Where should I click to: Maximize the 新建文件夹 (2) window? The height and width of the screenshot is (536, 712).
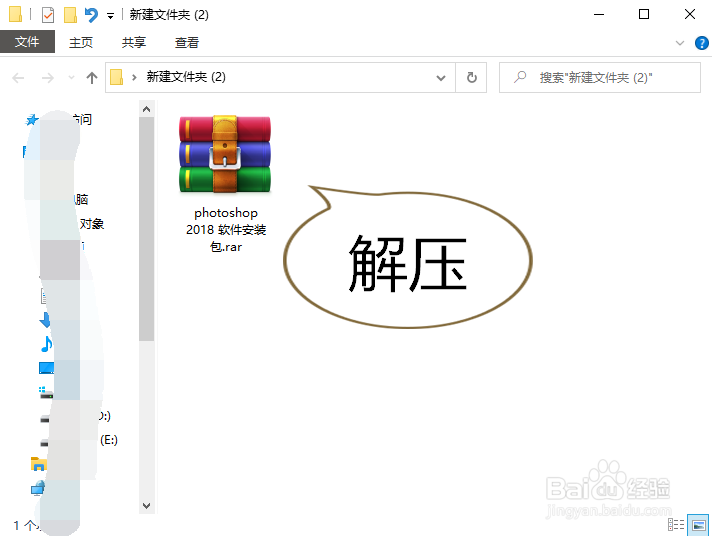click(x=644, y=15)
